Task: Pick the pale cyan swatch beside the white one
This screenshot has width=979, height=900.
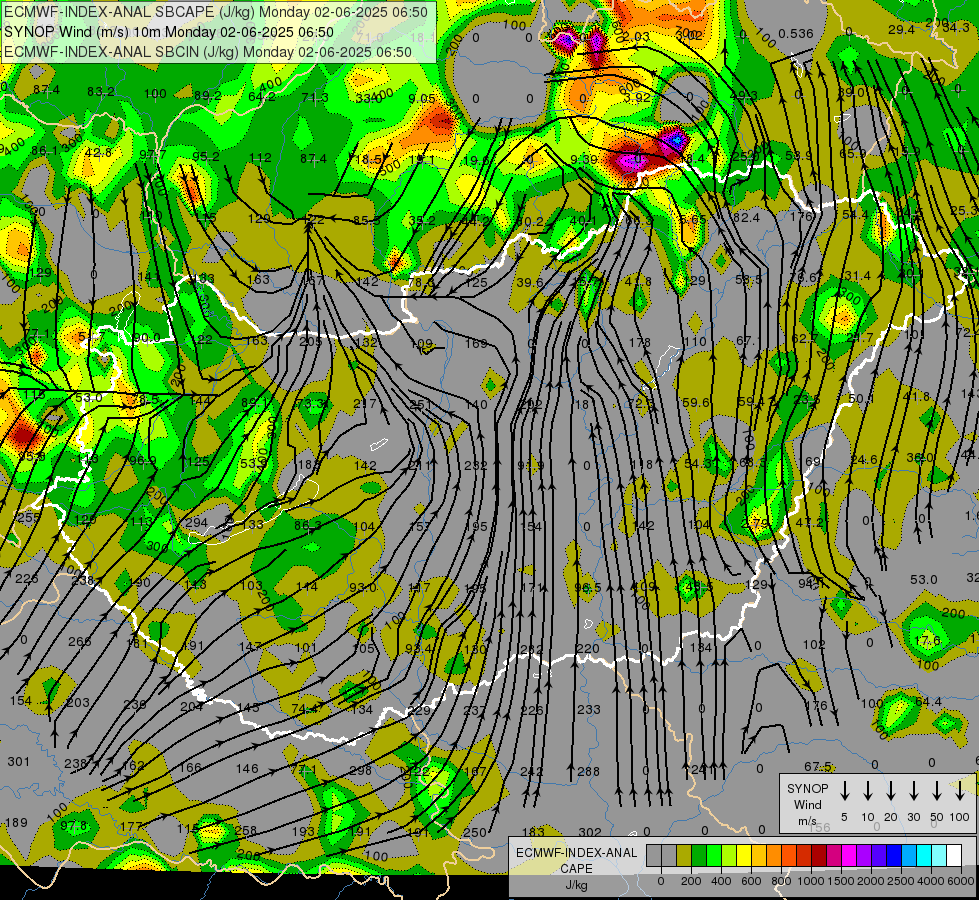Action: coord(938,855)
